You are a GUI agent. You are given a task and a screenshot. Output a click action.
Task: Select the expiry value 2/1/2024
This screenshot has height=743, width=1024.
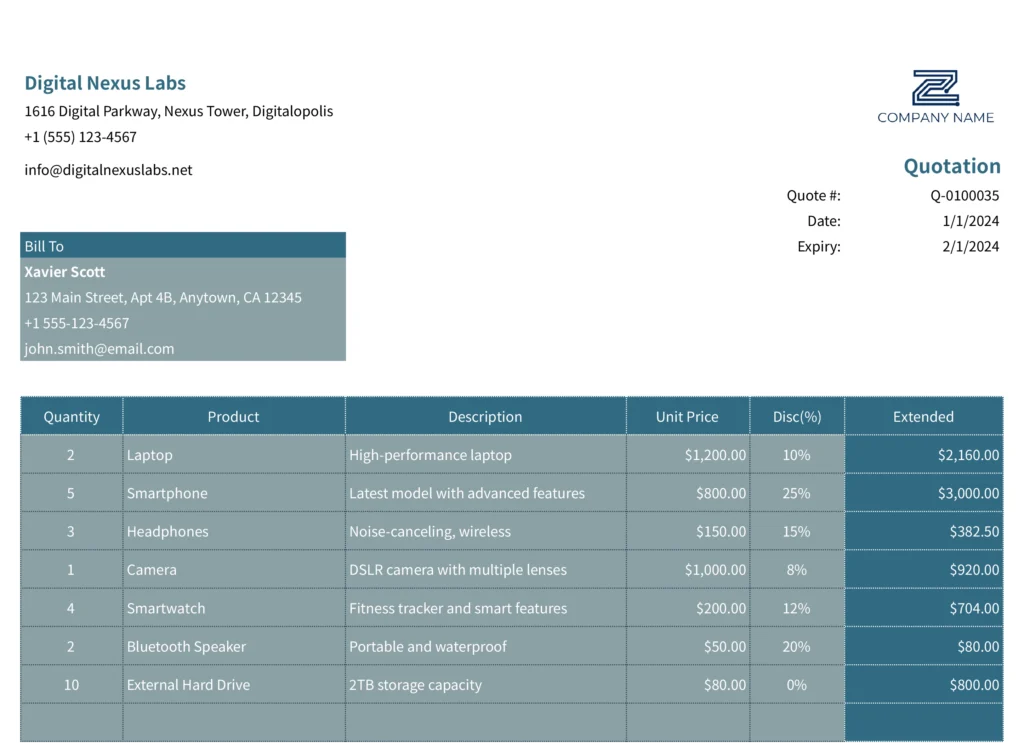pyautogui.click(x=970, y=246)
